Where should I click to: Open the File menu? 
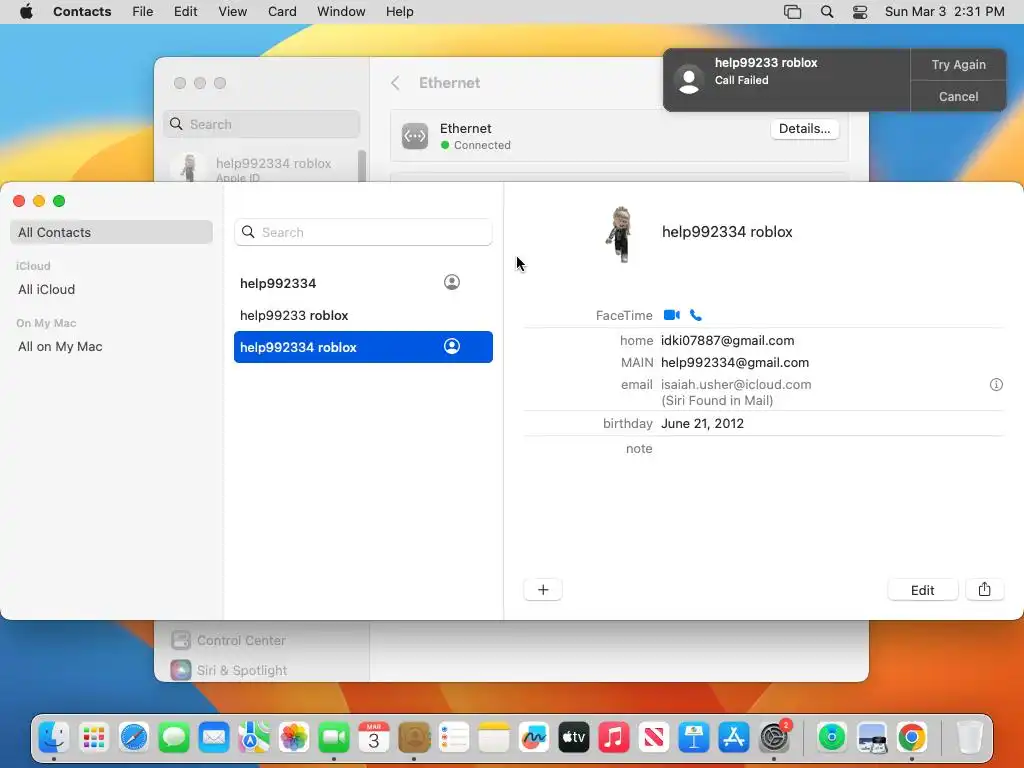pyautogui.click(x=142, y=12)
